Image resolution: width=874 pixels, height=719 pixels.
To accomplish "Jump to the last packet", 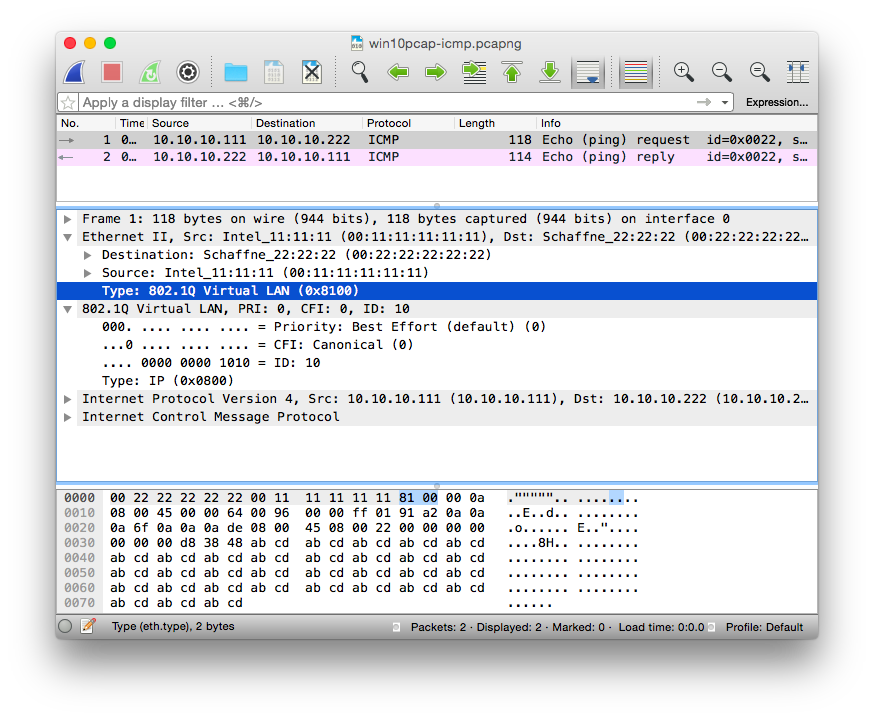I will [550, 72].
